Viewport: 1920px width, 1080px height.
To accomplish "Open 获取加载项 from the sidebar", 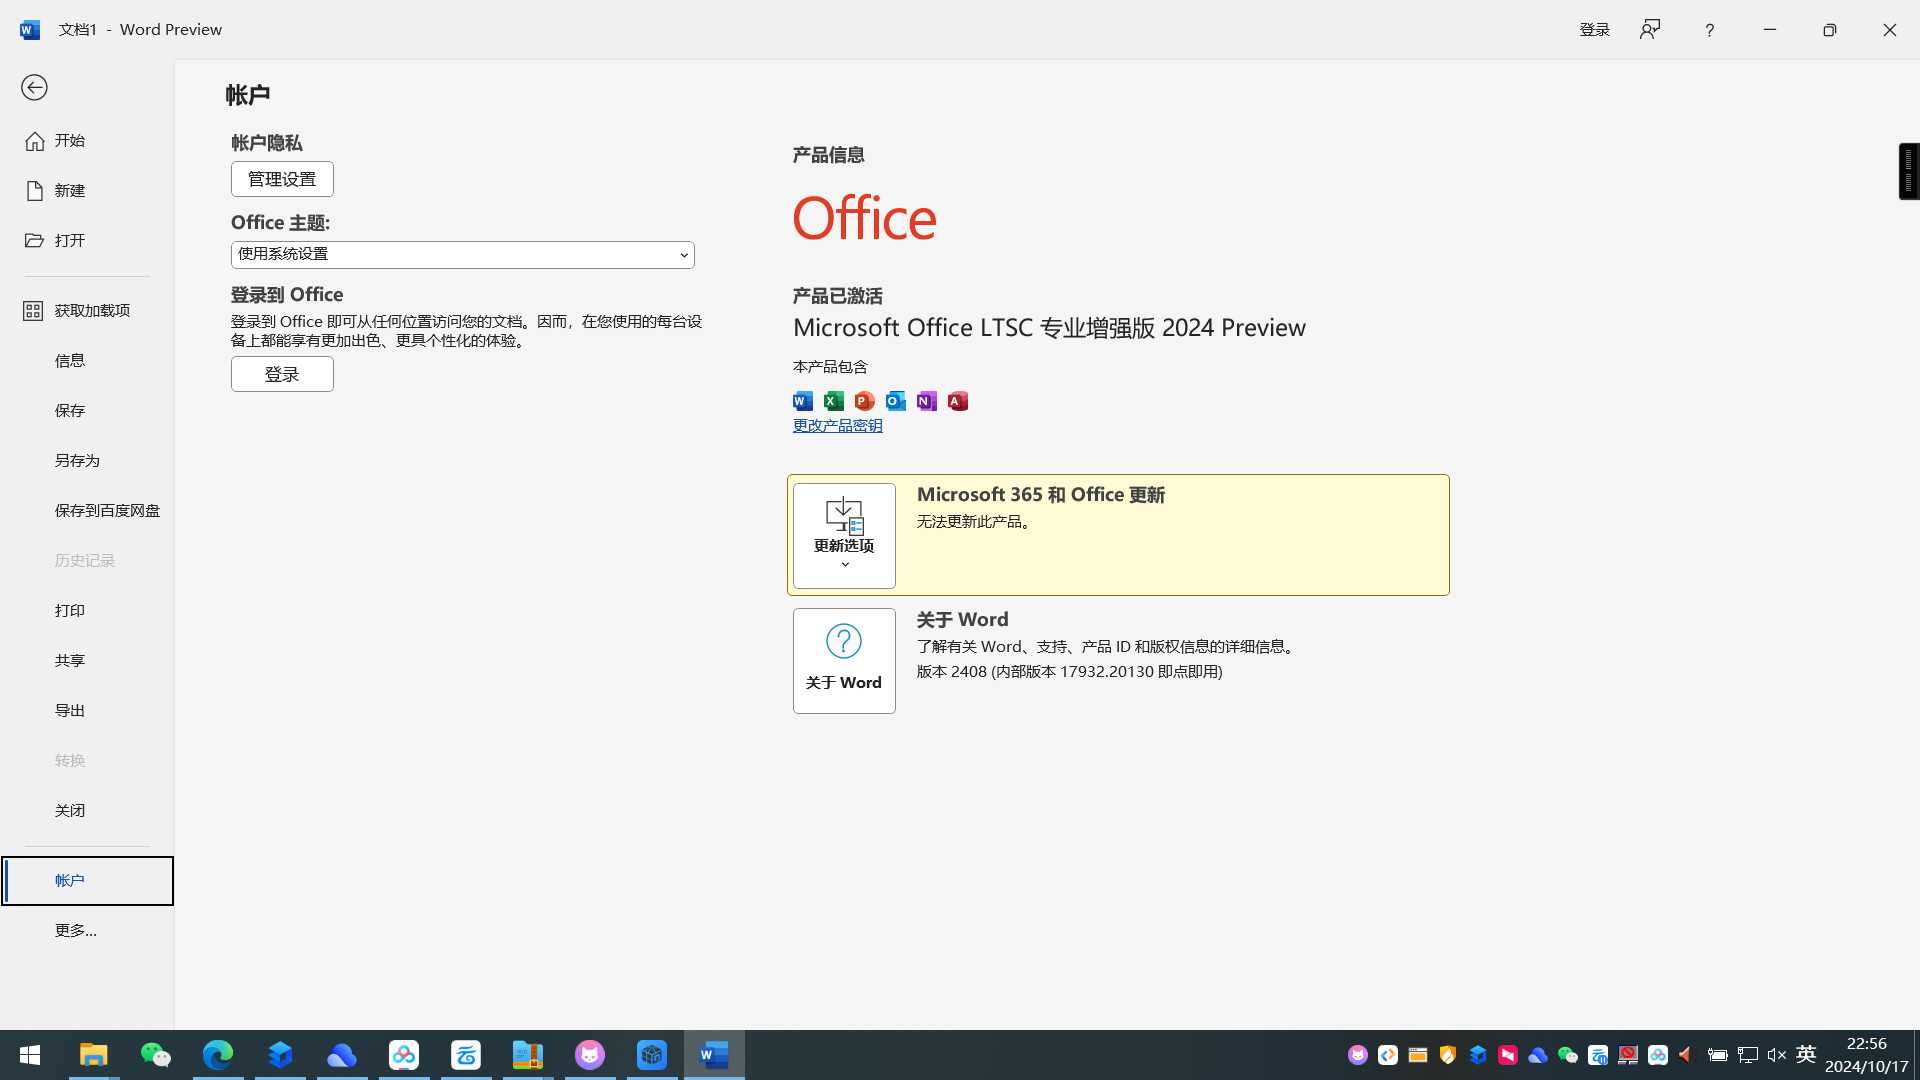I will coord(87,311).
